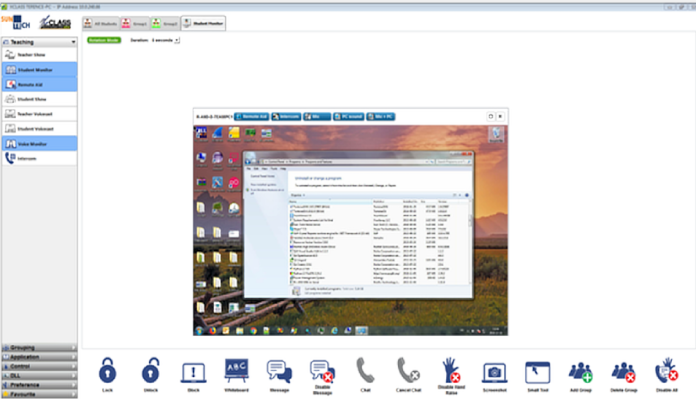Expand the DLL section

tap(39, 376)
